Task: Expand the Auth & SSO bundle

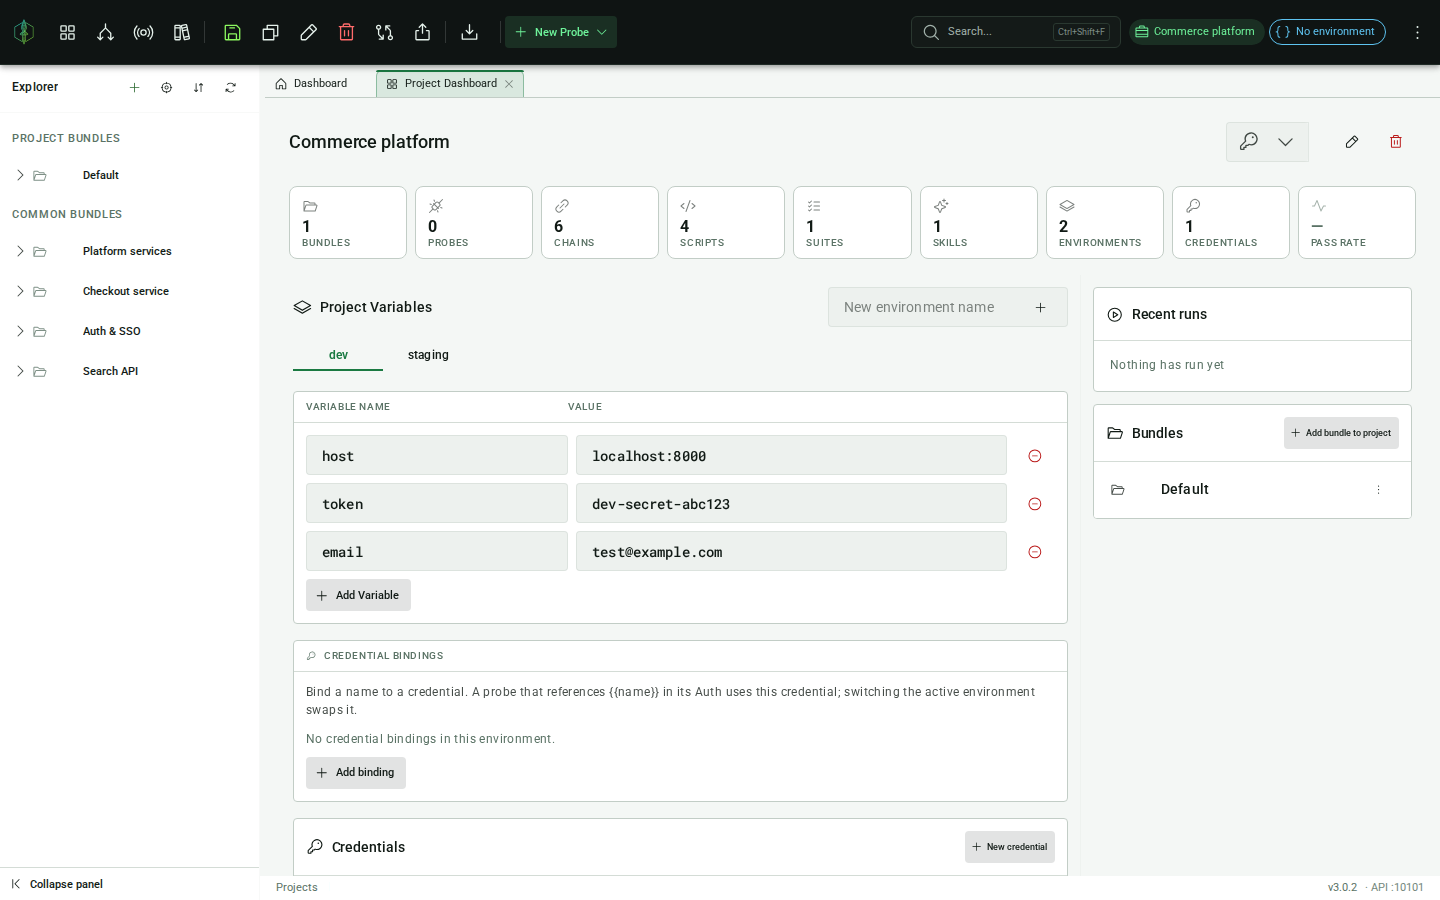Action: 20,331
